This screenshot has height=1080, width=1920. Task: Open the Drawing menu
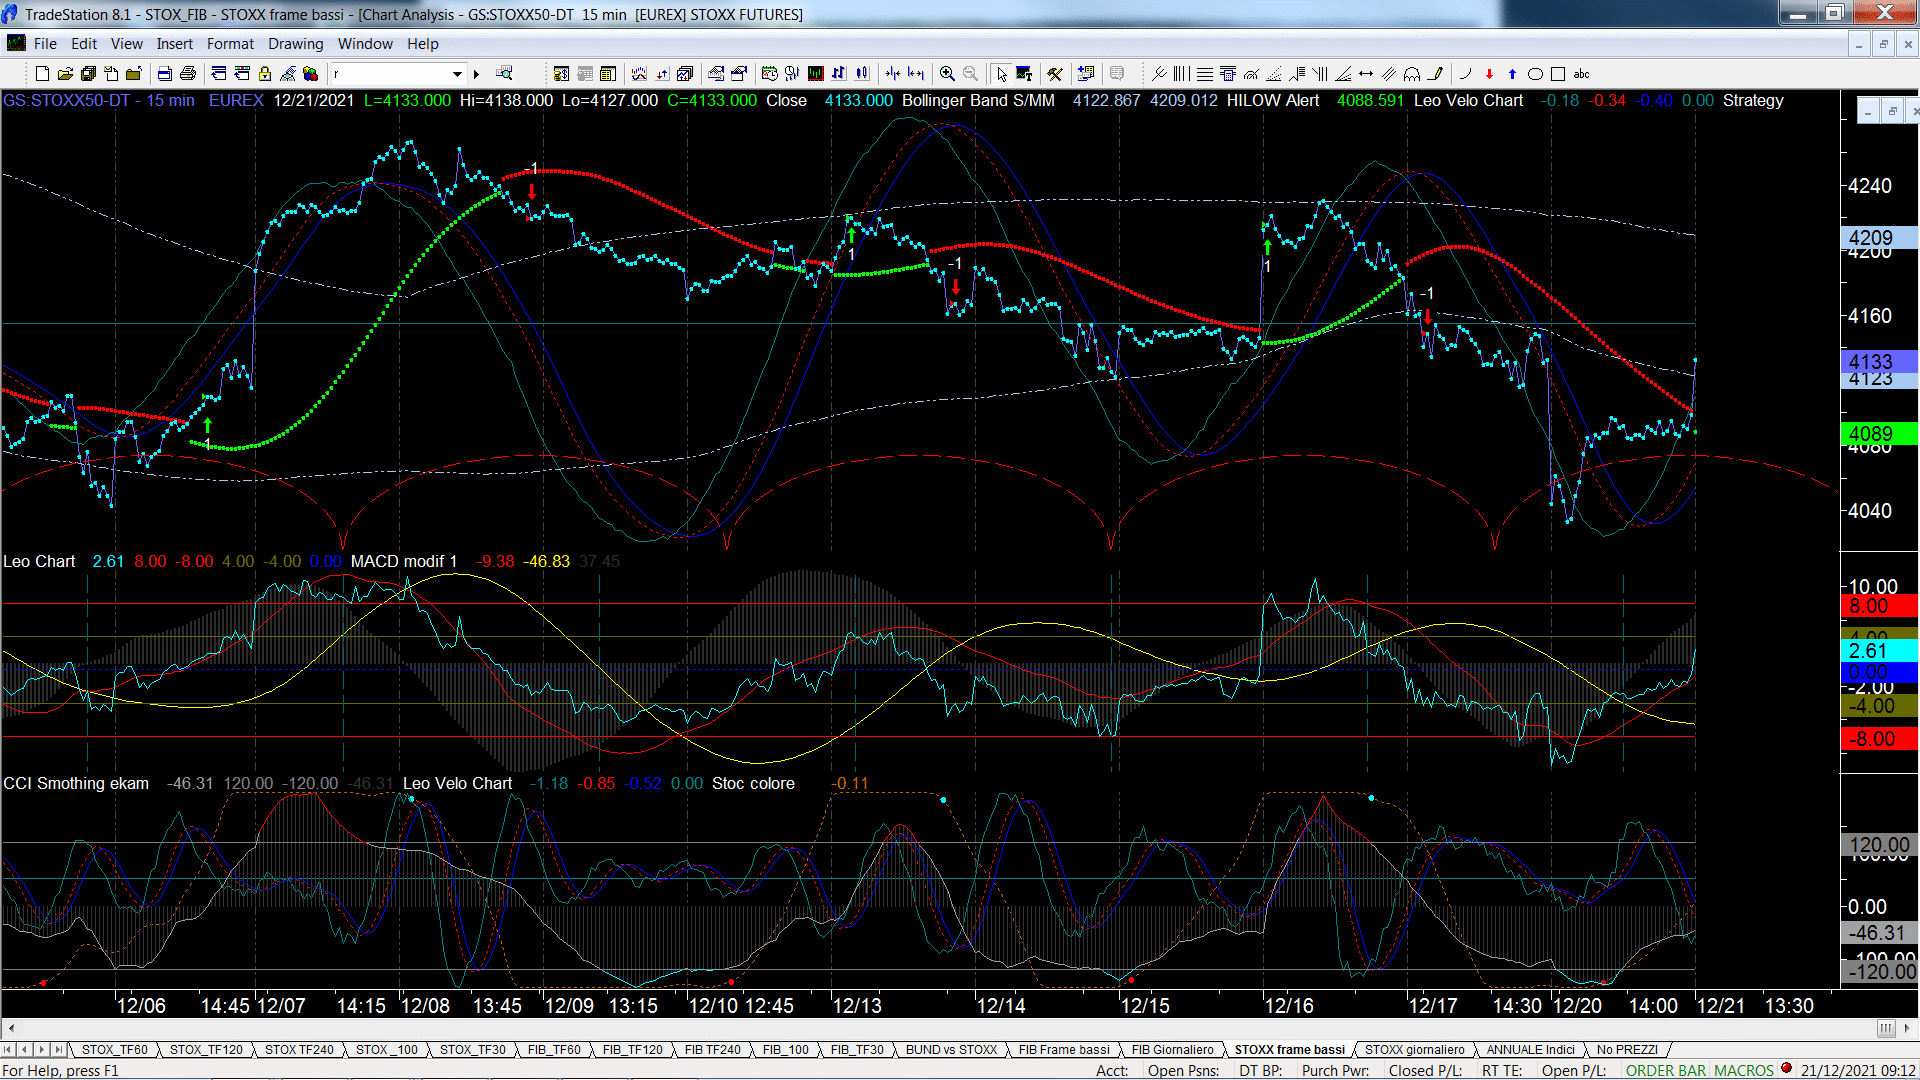[295, 44]
